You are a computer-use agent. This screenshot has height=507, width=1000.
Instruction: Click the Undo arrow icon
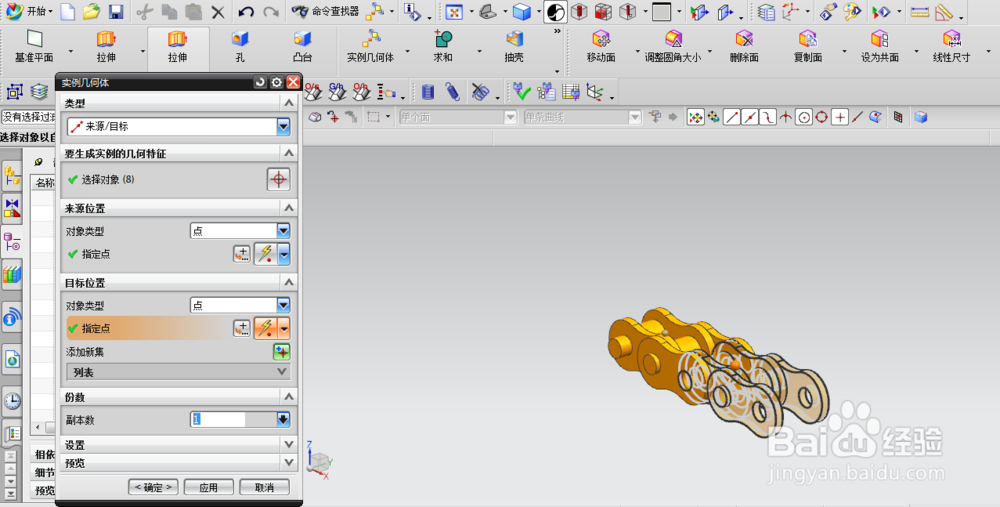coord(246,11)
